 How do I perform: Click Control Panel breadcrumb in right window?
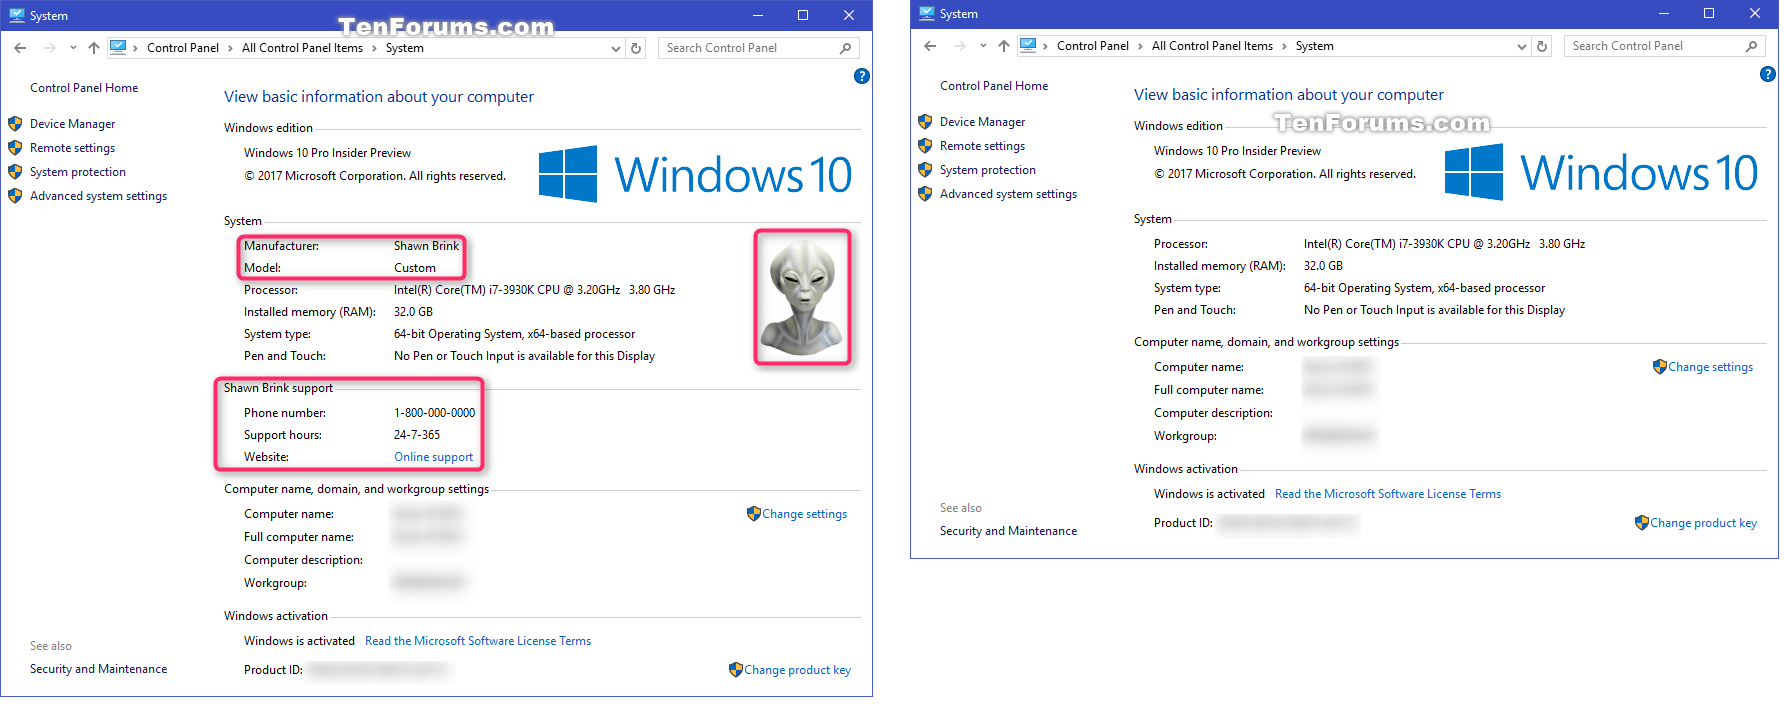click(x=1093, y=46)
